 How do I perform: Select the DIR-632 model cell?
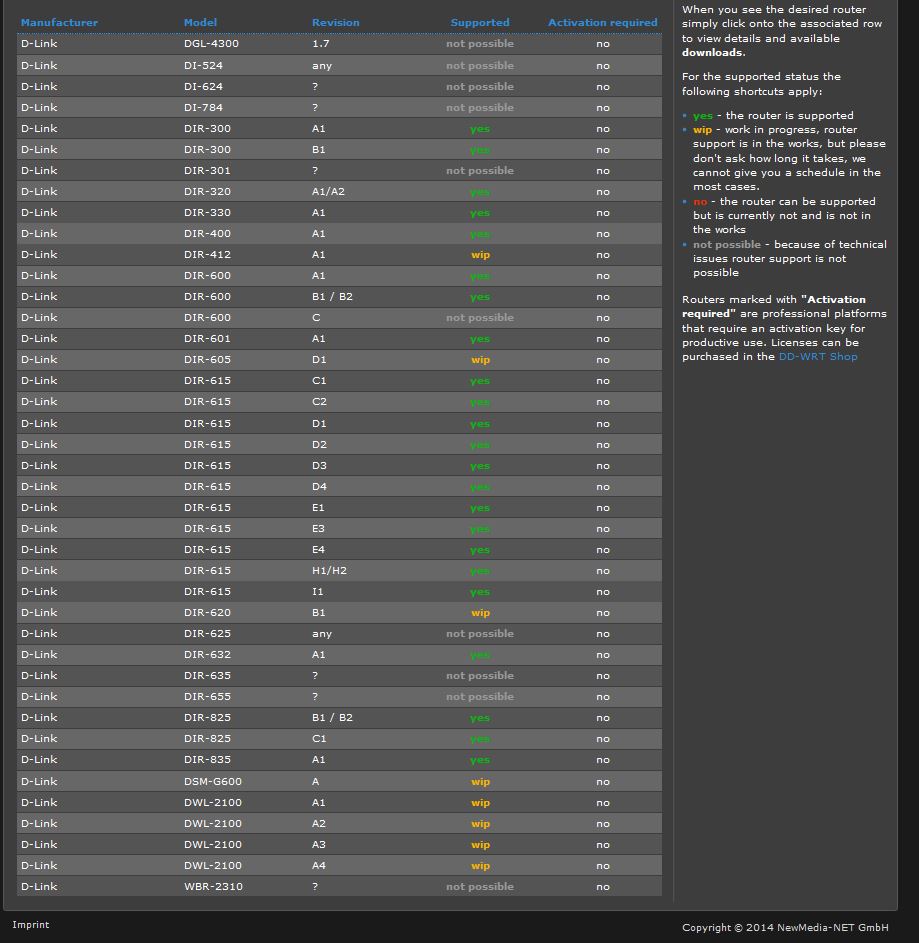tap(207, 655)
